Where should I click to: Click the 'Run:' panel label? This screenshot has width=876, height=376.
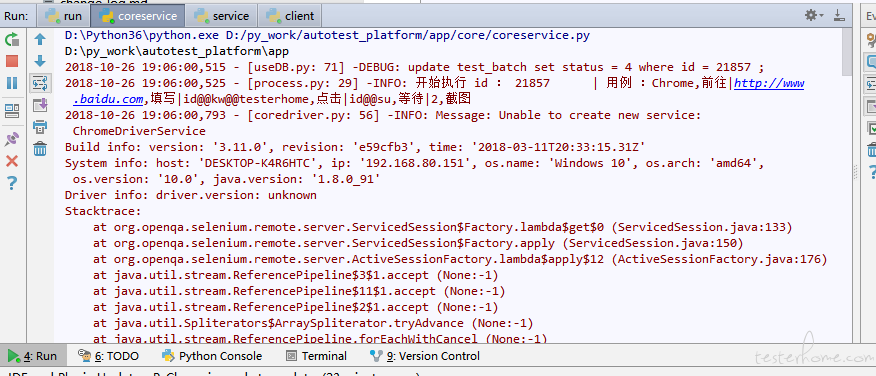(x=17, y=16)
